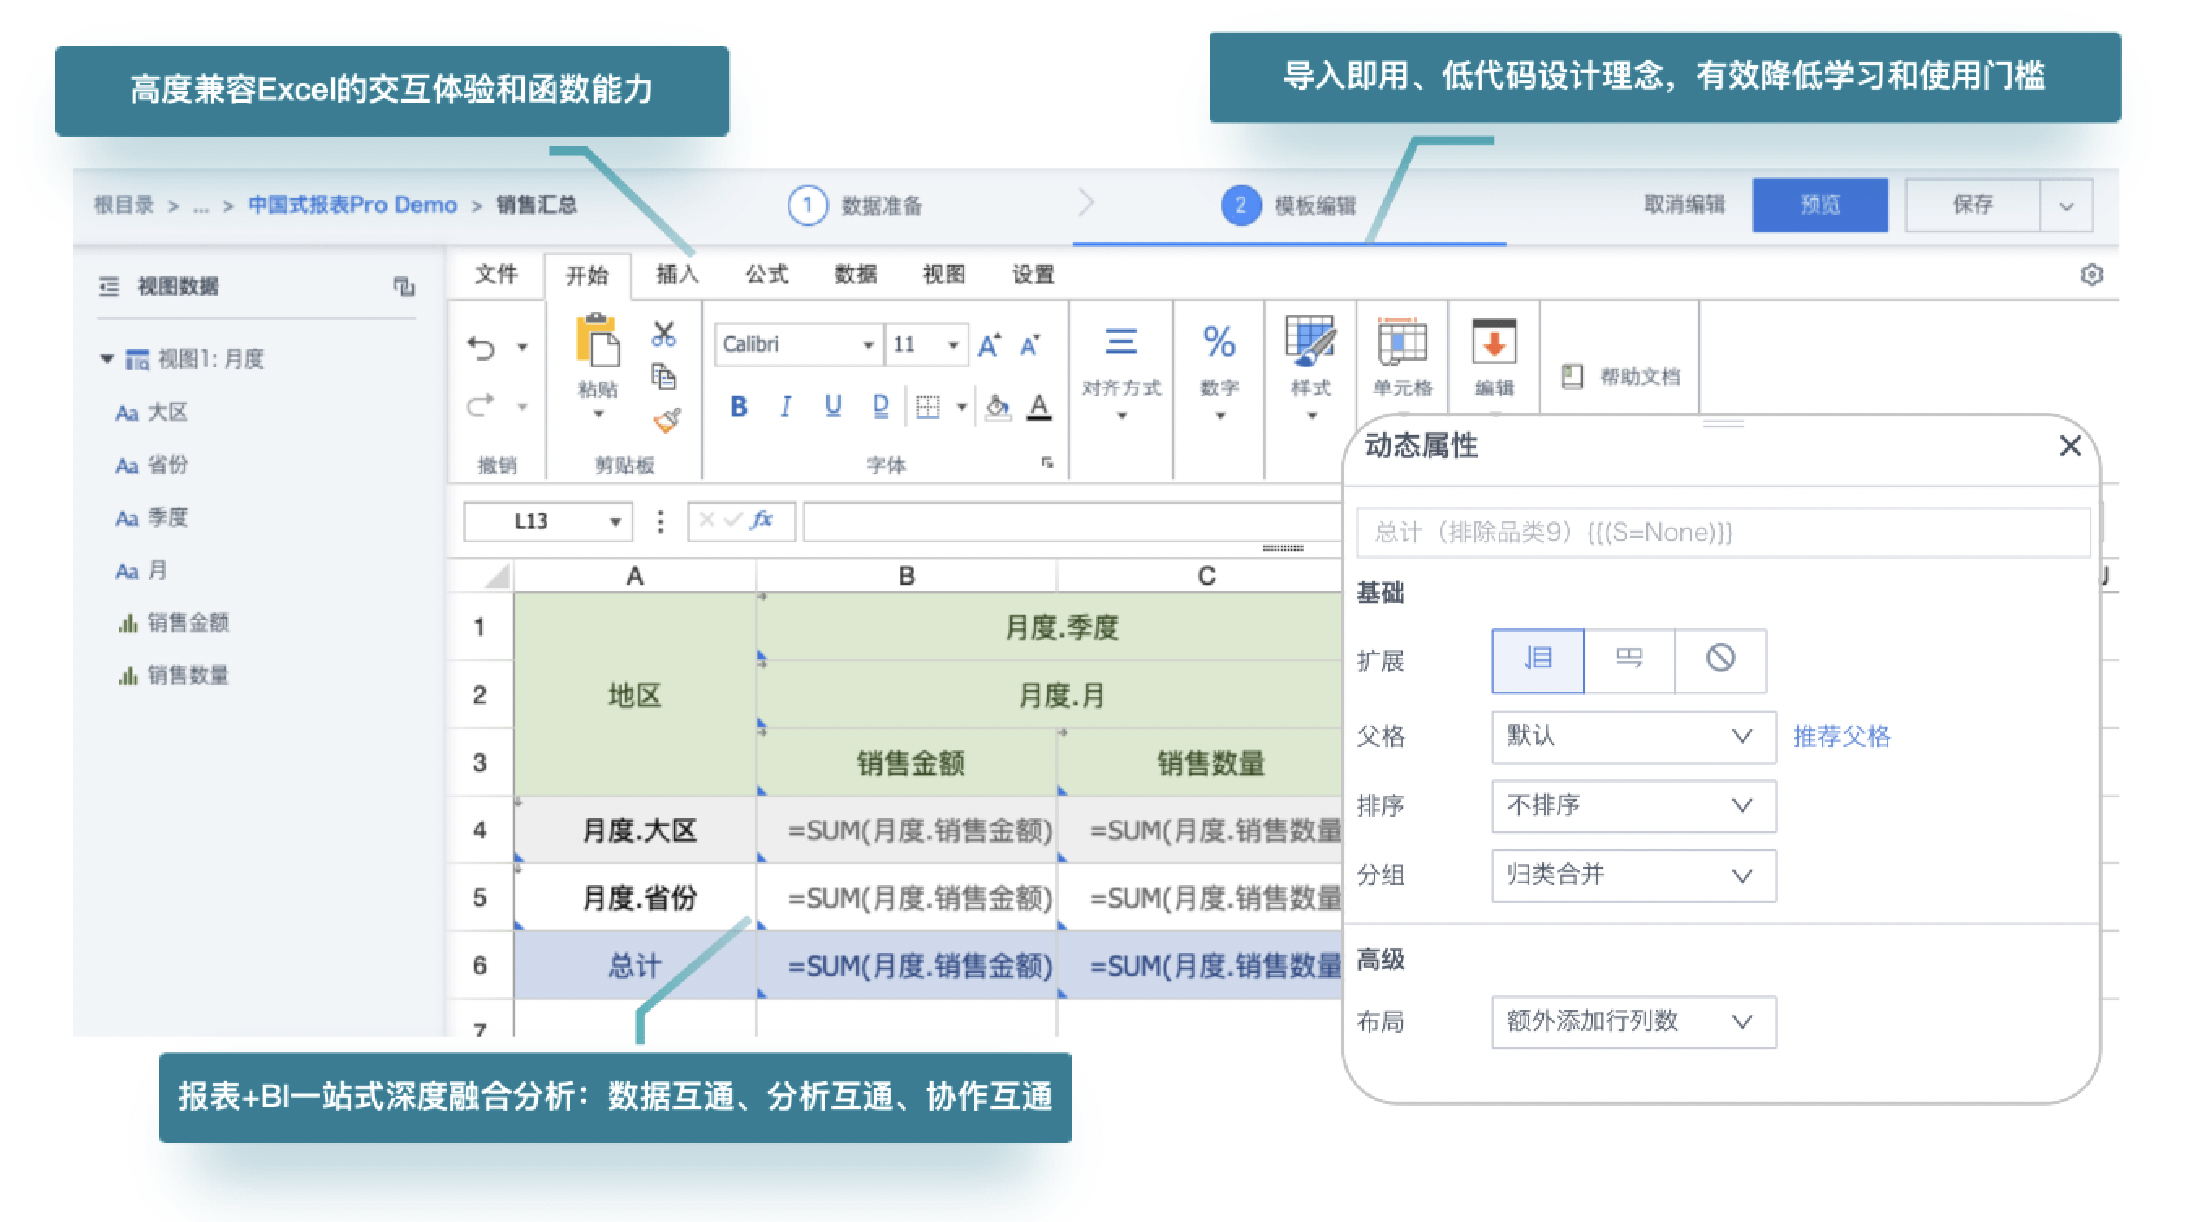Screen dimensions: 2202x1222
Task: Click the undo arrow icon
Action: (x=481, y=347)
